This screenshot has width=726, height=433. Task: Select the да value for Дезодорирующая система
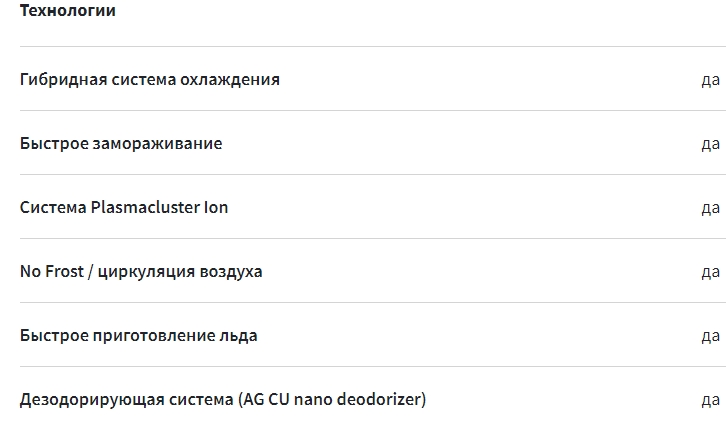[x=710, y=399]
